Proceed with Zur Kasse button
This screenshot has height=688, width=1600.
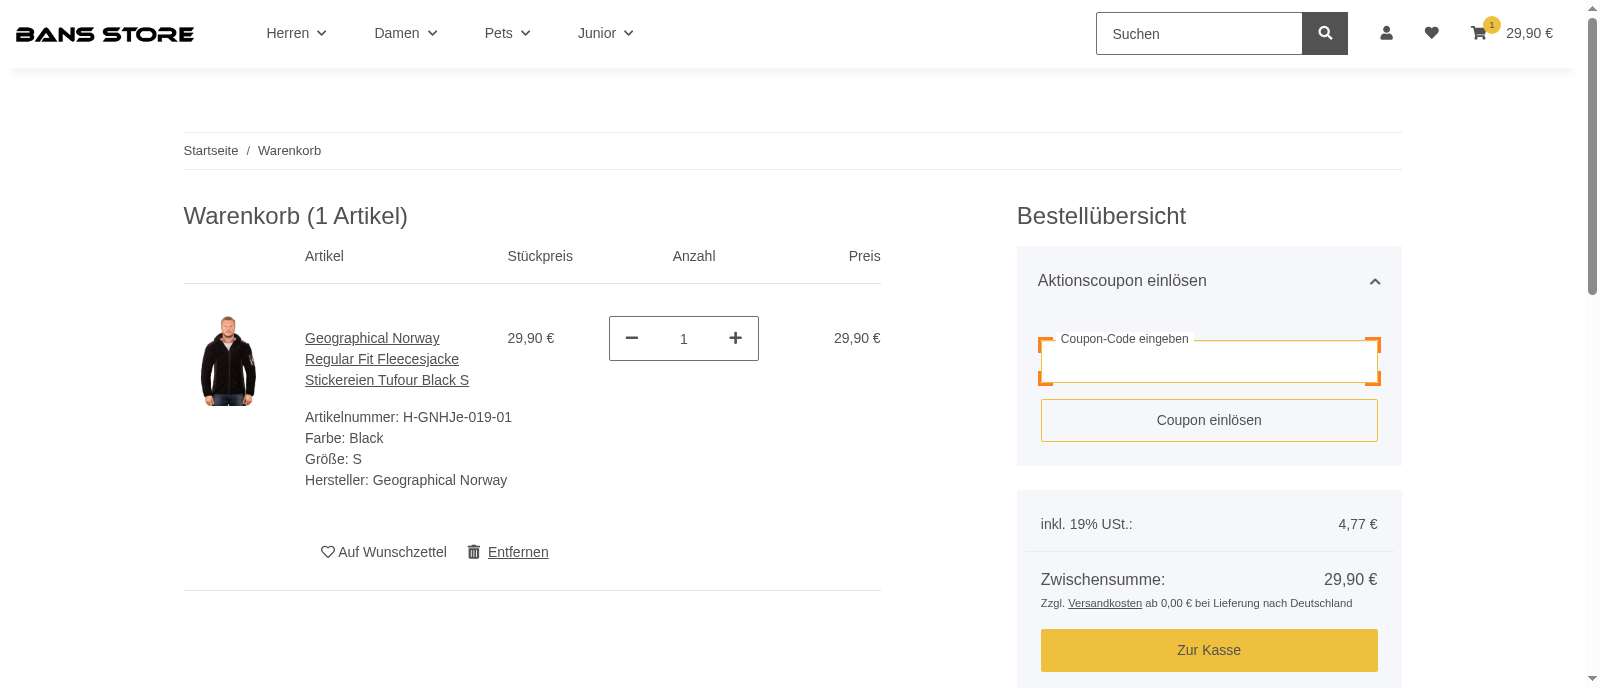pyautogui.click(x=1208, y=650)
